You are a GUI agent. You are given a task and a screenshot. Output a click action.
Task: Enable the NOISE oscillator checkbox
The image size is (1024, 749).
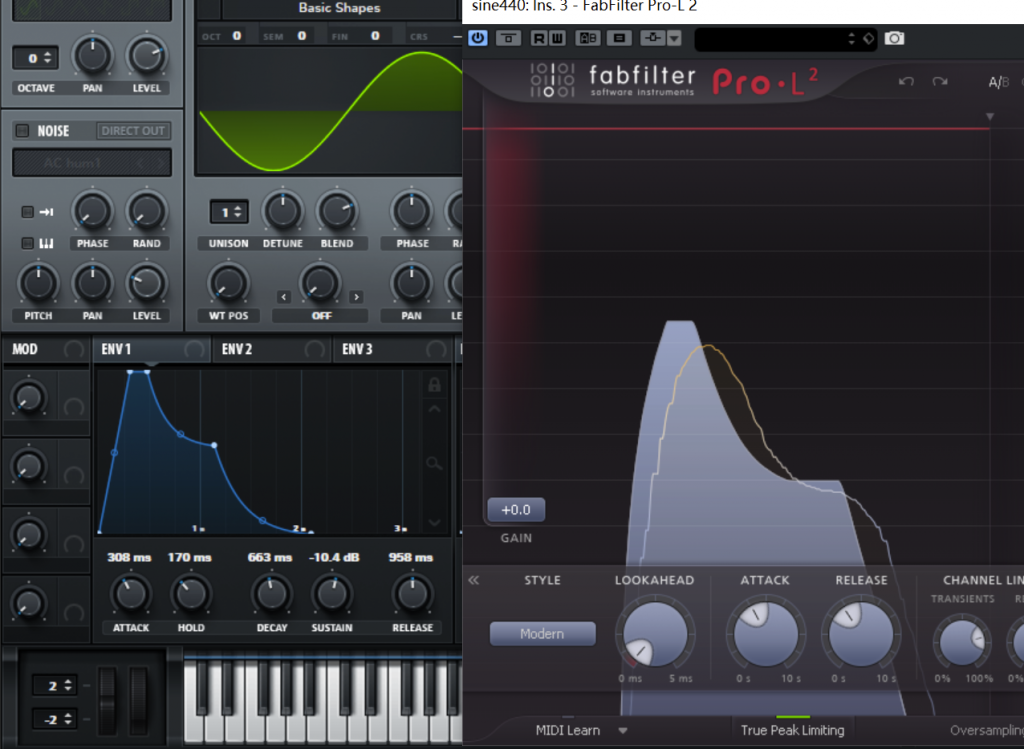pos(22,131)
